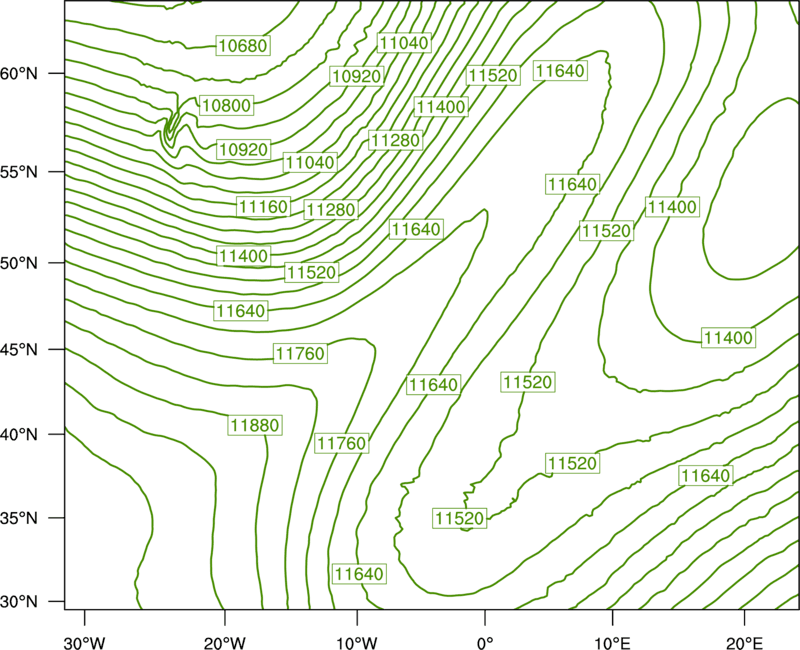Select the 10920 label directly beneath 10800
Image resolution: width=800 pixels, height=650 pixels.
[x=243, y=149]
